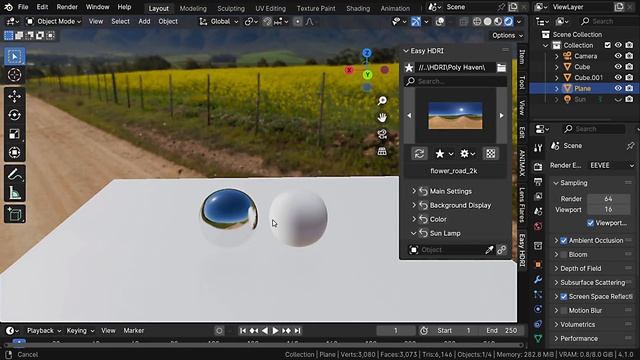Open the Add menu in viewport header

point(144,21)
